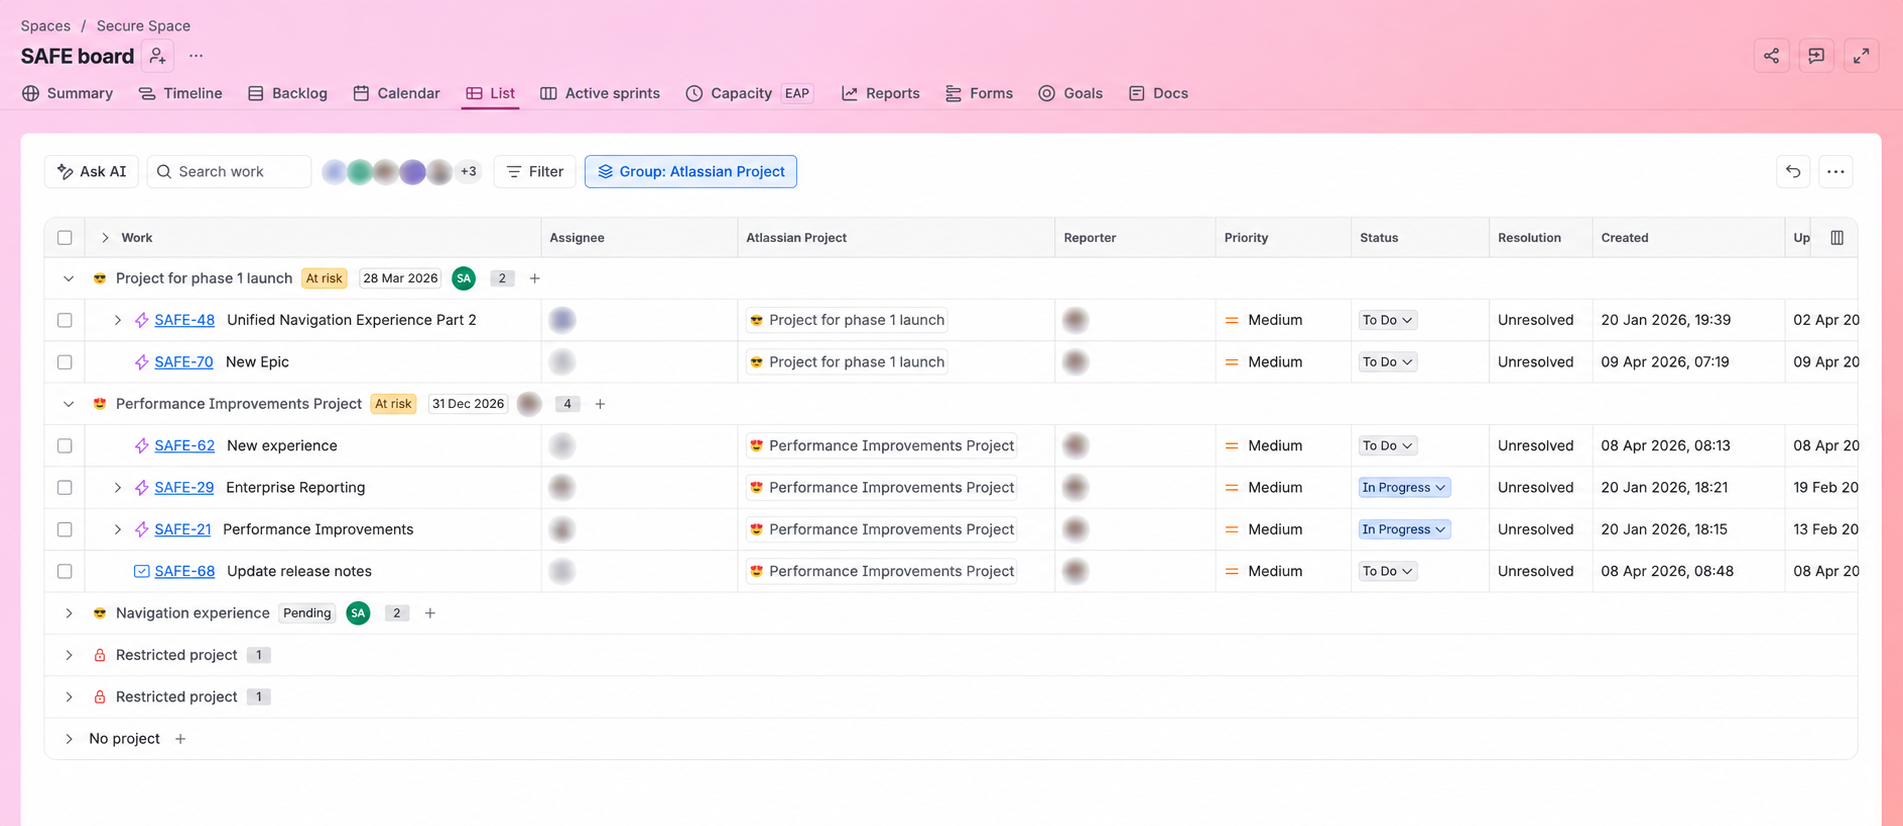Click the add people icon beside SAFE board
This screenshot has height=826, width=1903.
(x=158, y=56)
